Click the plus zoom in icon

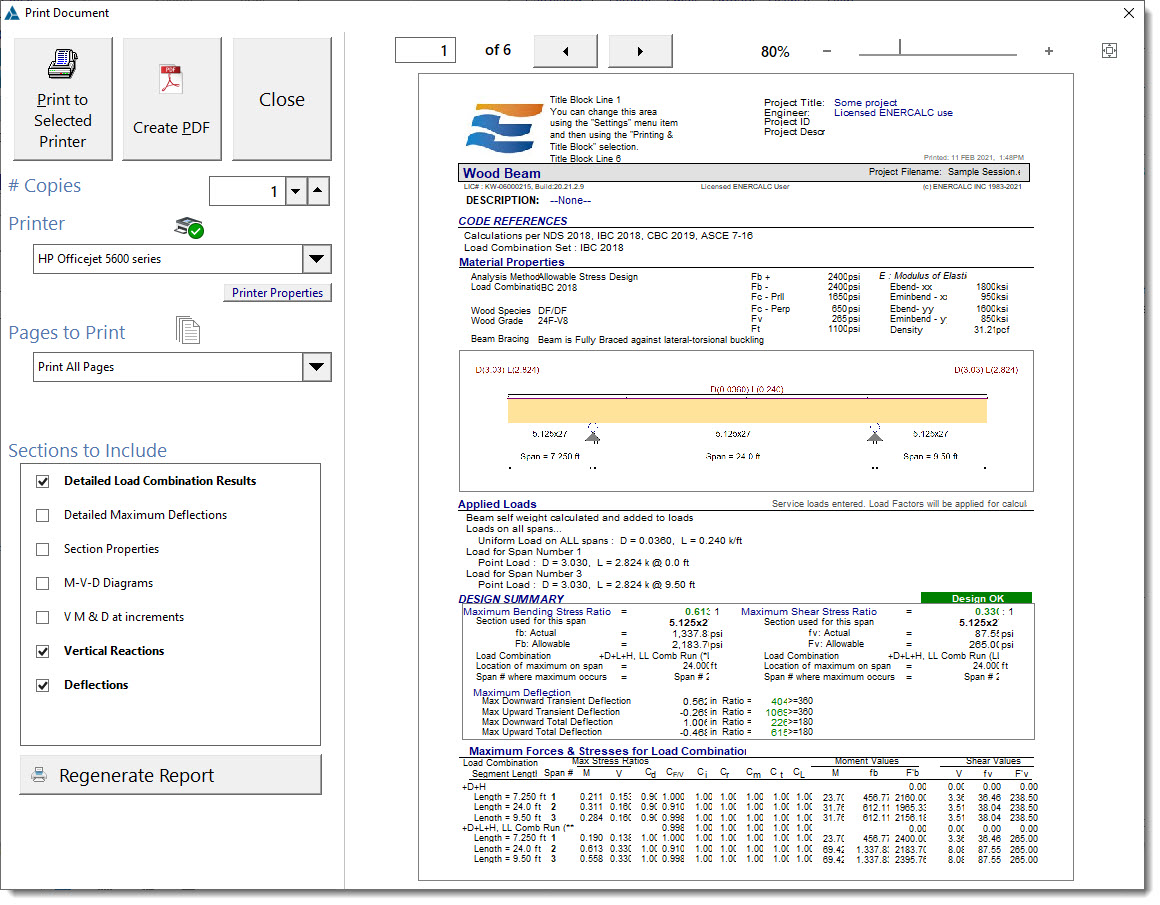(x=1049, y=51)
